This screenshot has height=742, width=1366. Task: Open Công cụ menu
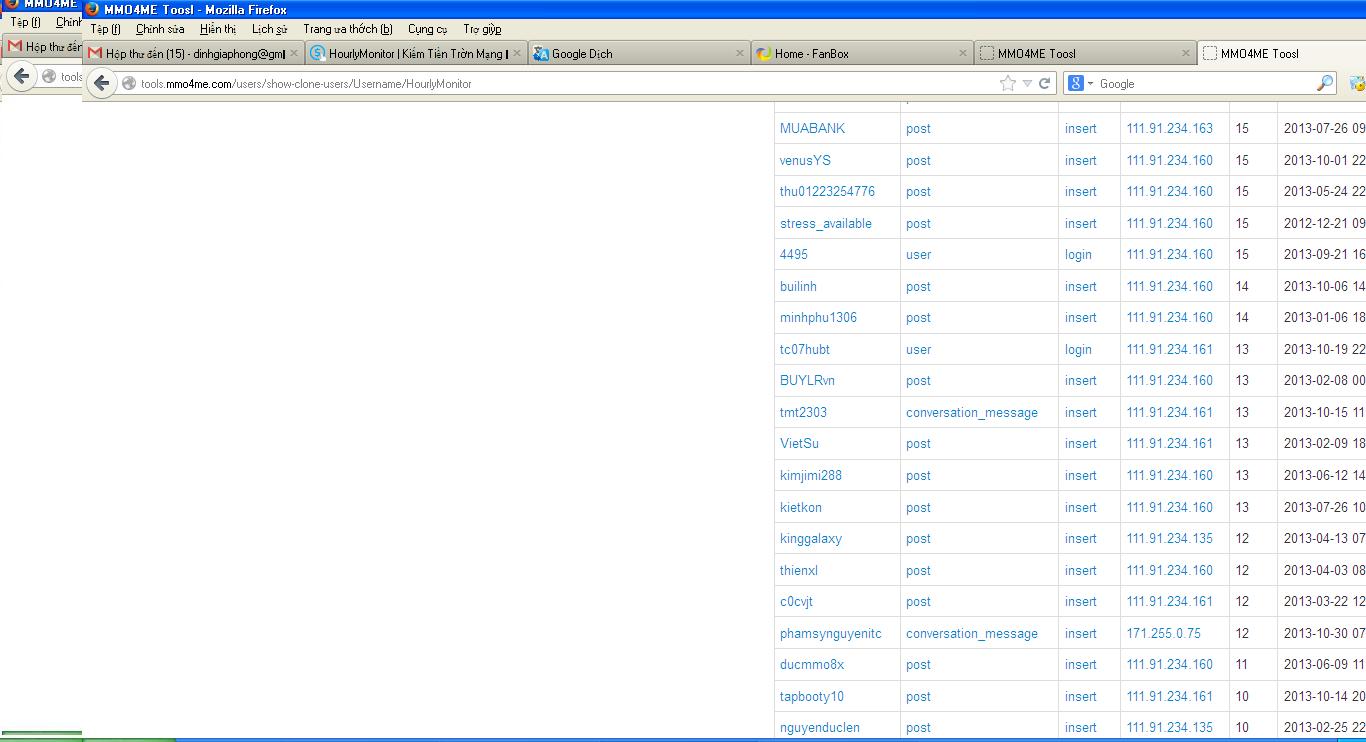pyautogui.click(x=427, y=29)
